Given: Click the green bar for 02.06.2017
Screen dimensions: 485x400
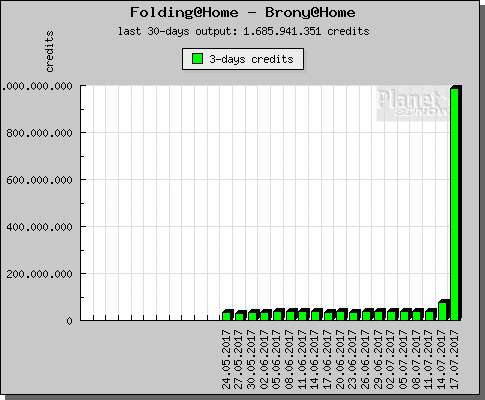Looking at the screenshot, I should point(264,316).
